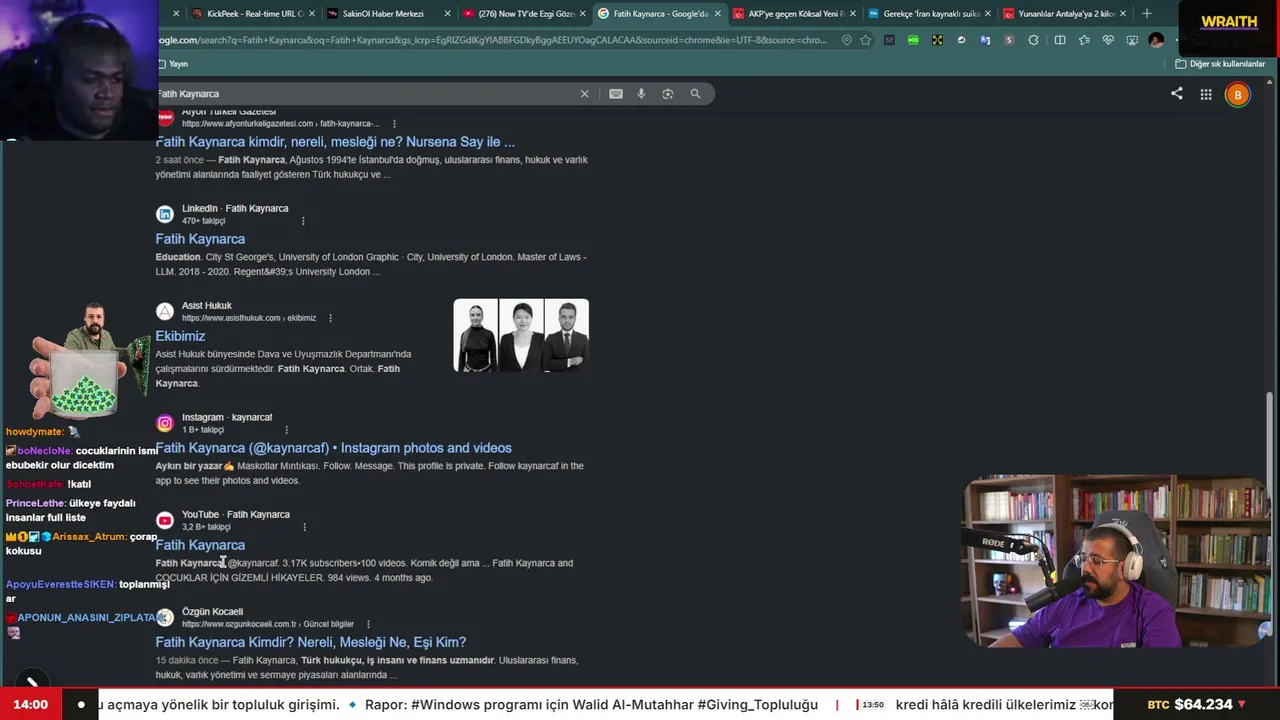The image size is (1280, 720).
Task: Switch to the Now TV'de Ezgi Gözeger YouTube tab
Action: click(x=523, y=14)
